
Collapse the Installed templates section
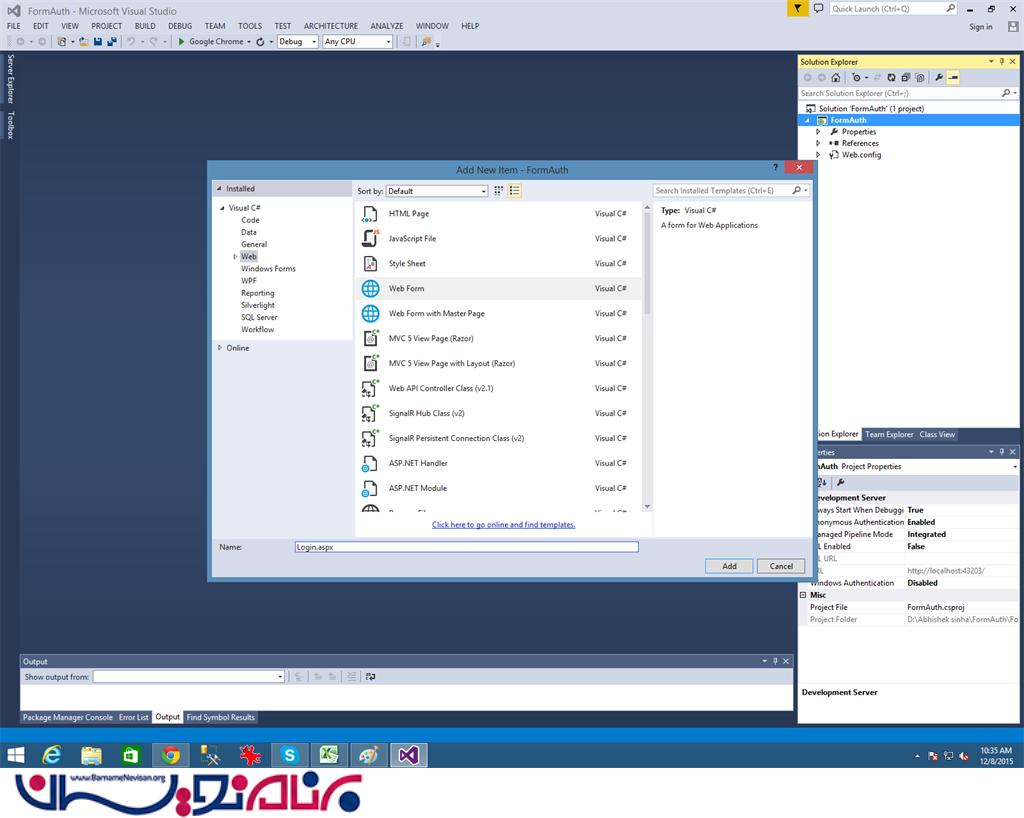tap(219, 189)
